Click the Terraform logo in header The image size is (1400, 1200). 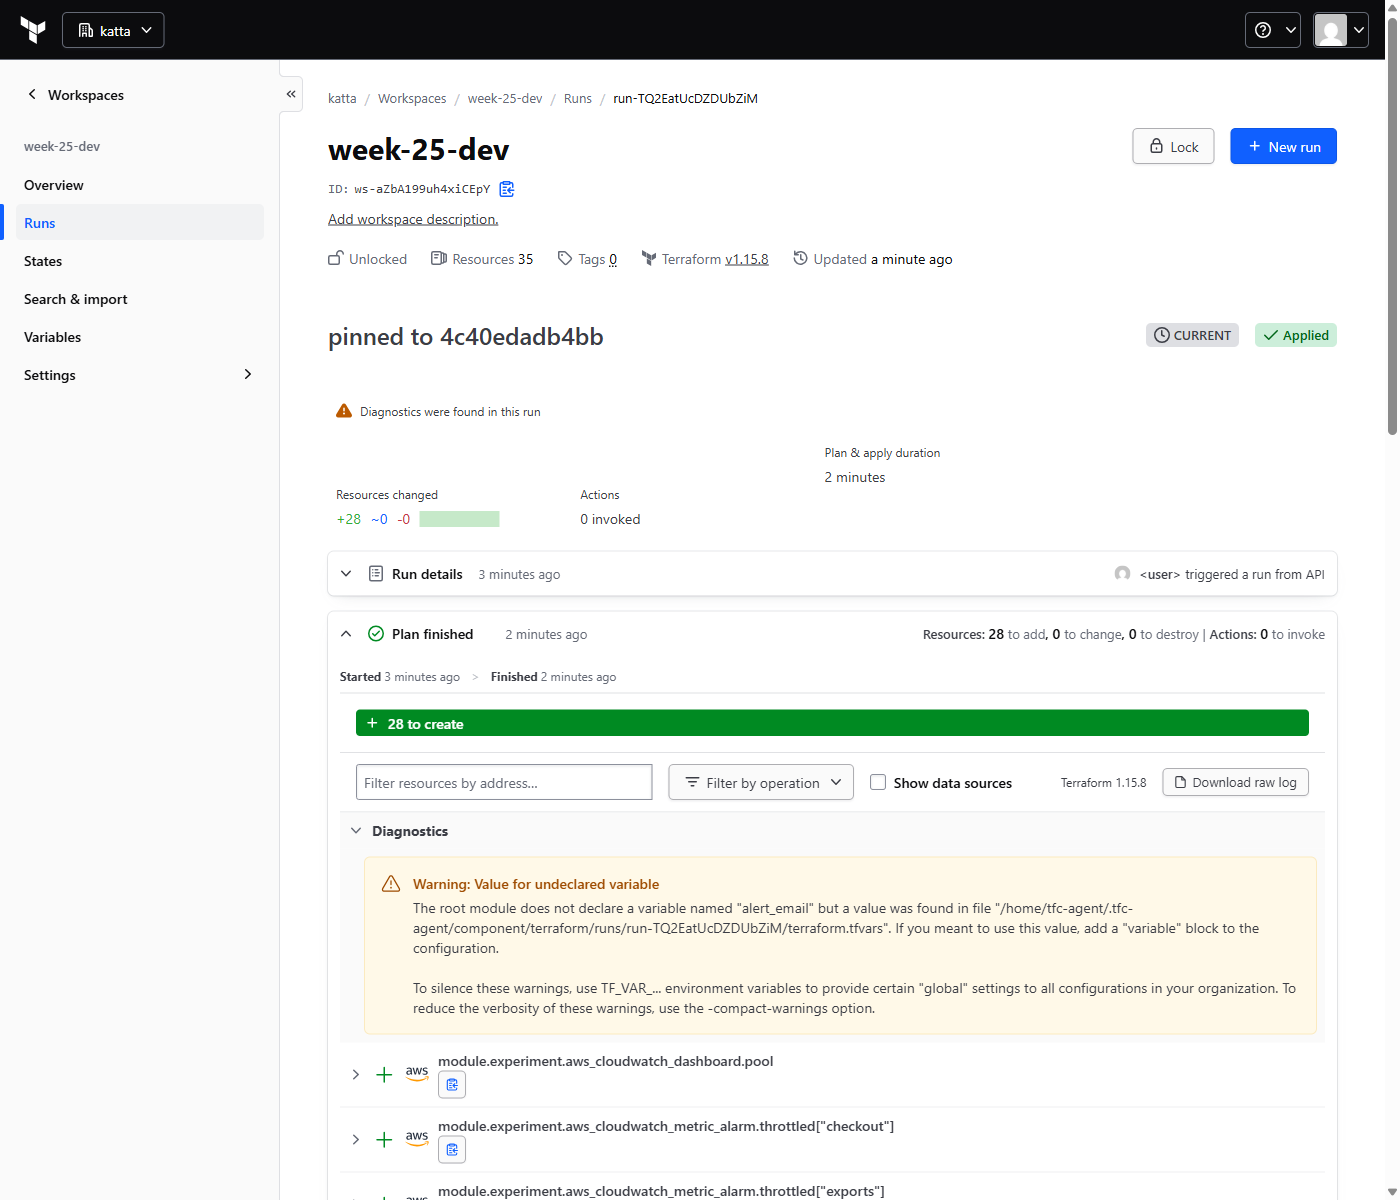point(33,30)
